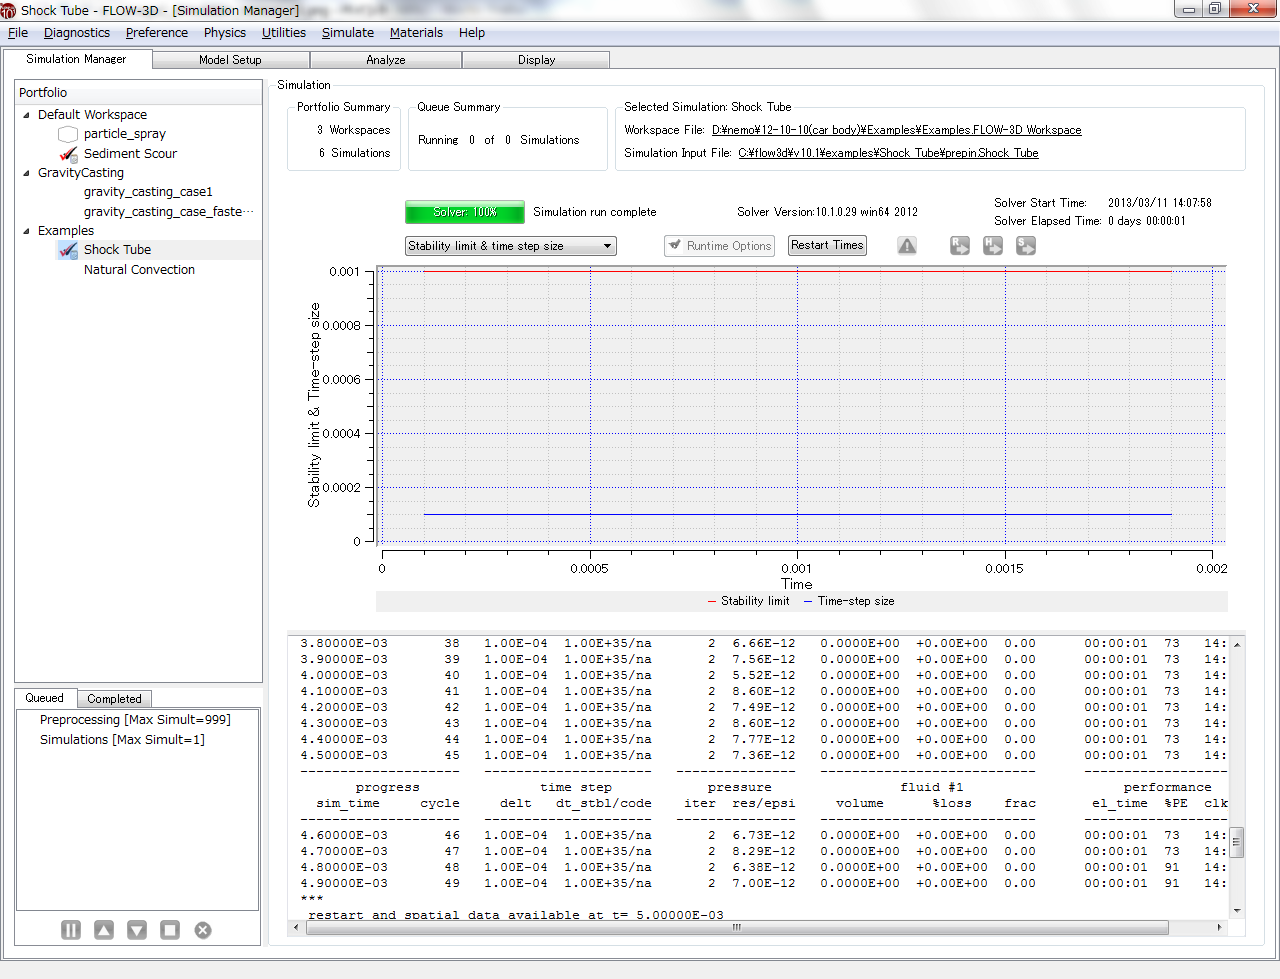
Task: Select the Simulation Manager tab
Action: pos(77,59)
